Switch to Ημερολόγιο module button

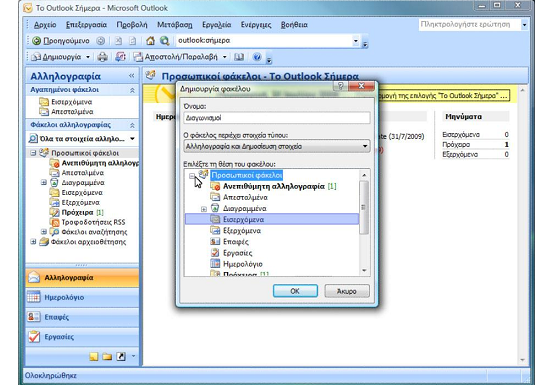click(82, 298)
